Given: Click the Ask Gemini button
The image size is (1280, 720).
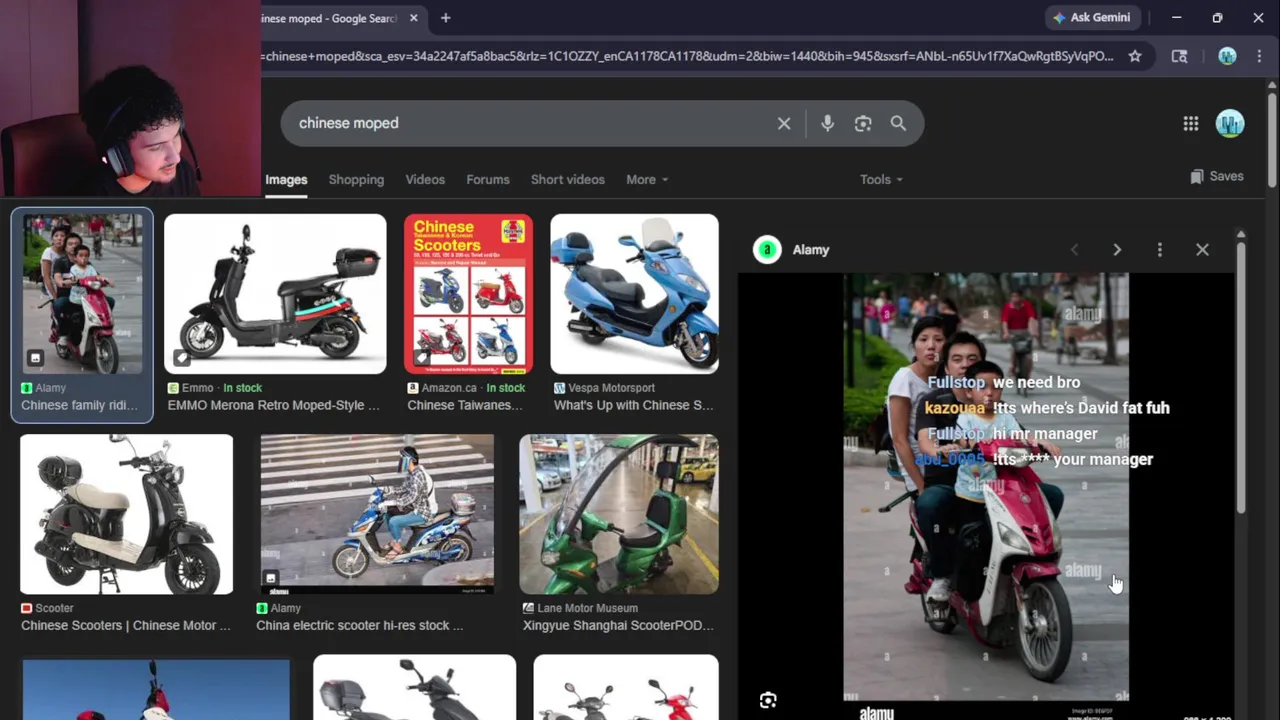Looking at the screenshot, I should click(x=1091, y=17).
